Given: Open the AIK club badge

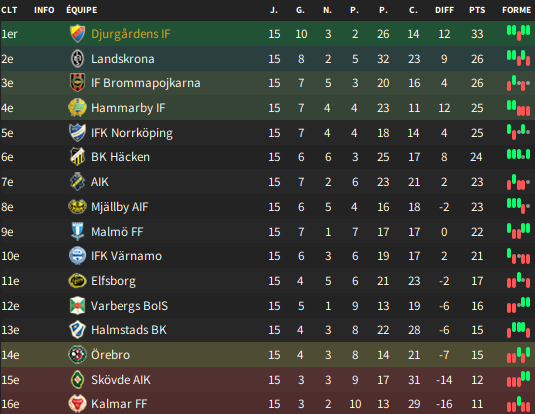Looking at the screenshot, I should (77, 182).
